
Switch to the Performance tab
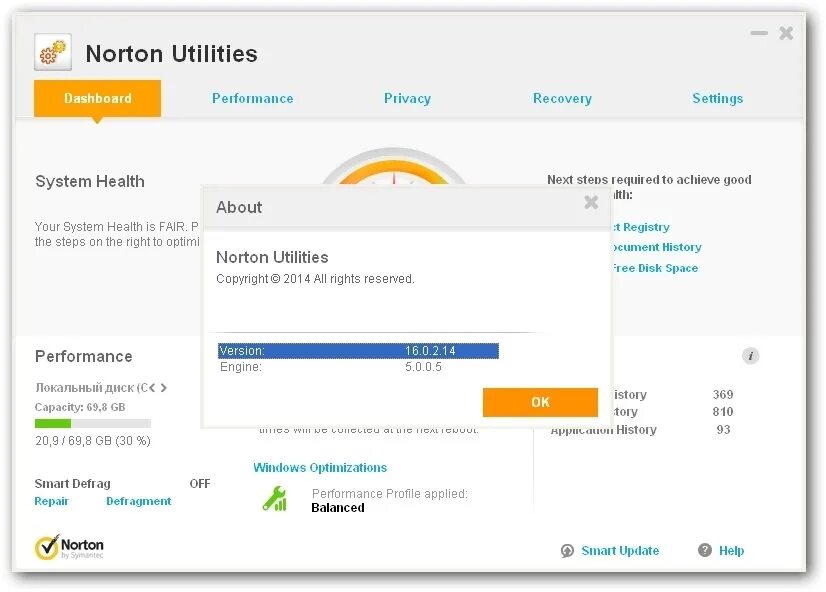tap(252, 98)
